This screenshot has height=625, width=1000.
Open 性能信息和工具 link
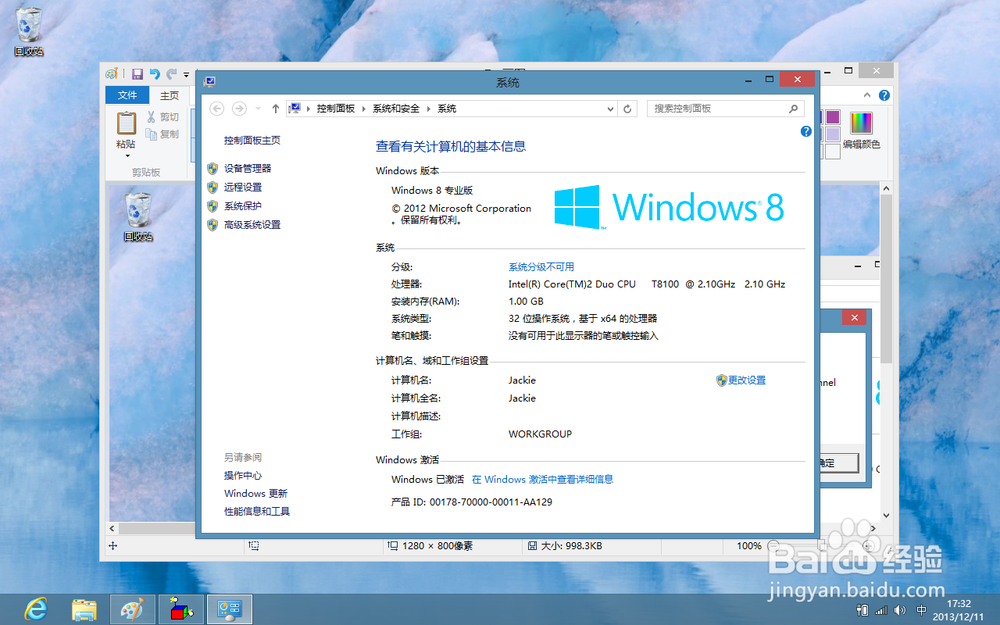(x=257, y=511)
